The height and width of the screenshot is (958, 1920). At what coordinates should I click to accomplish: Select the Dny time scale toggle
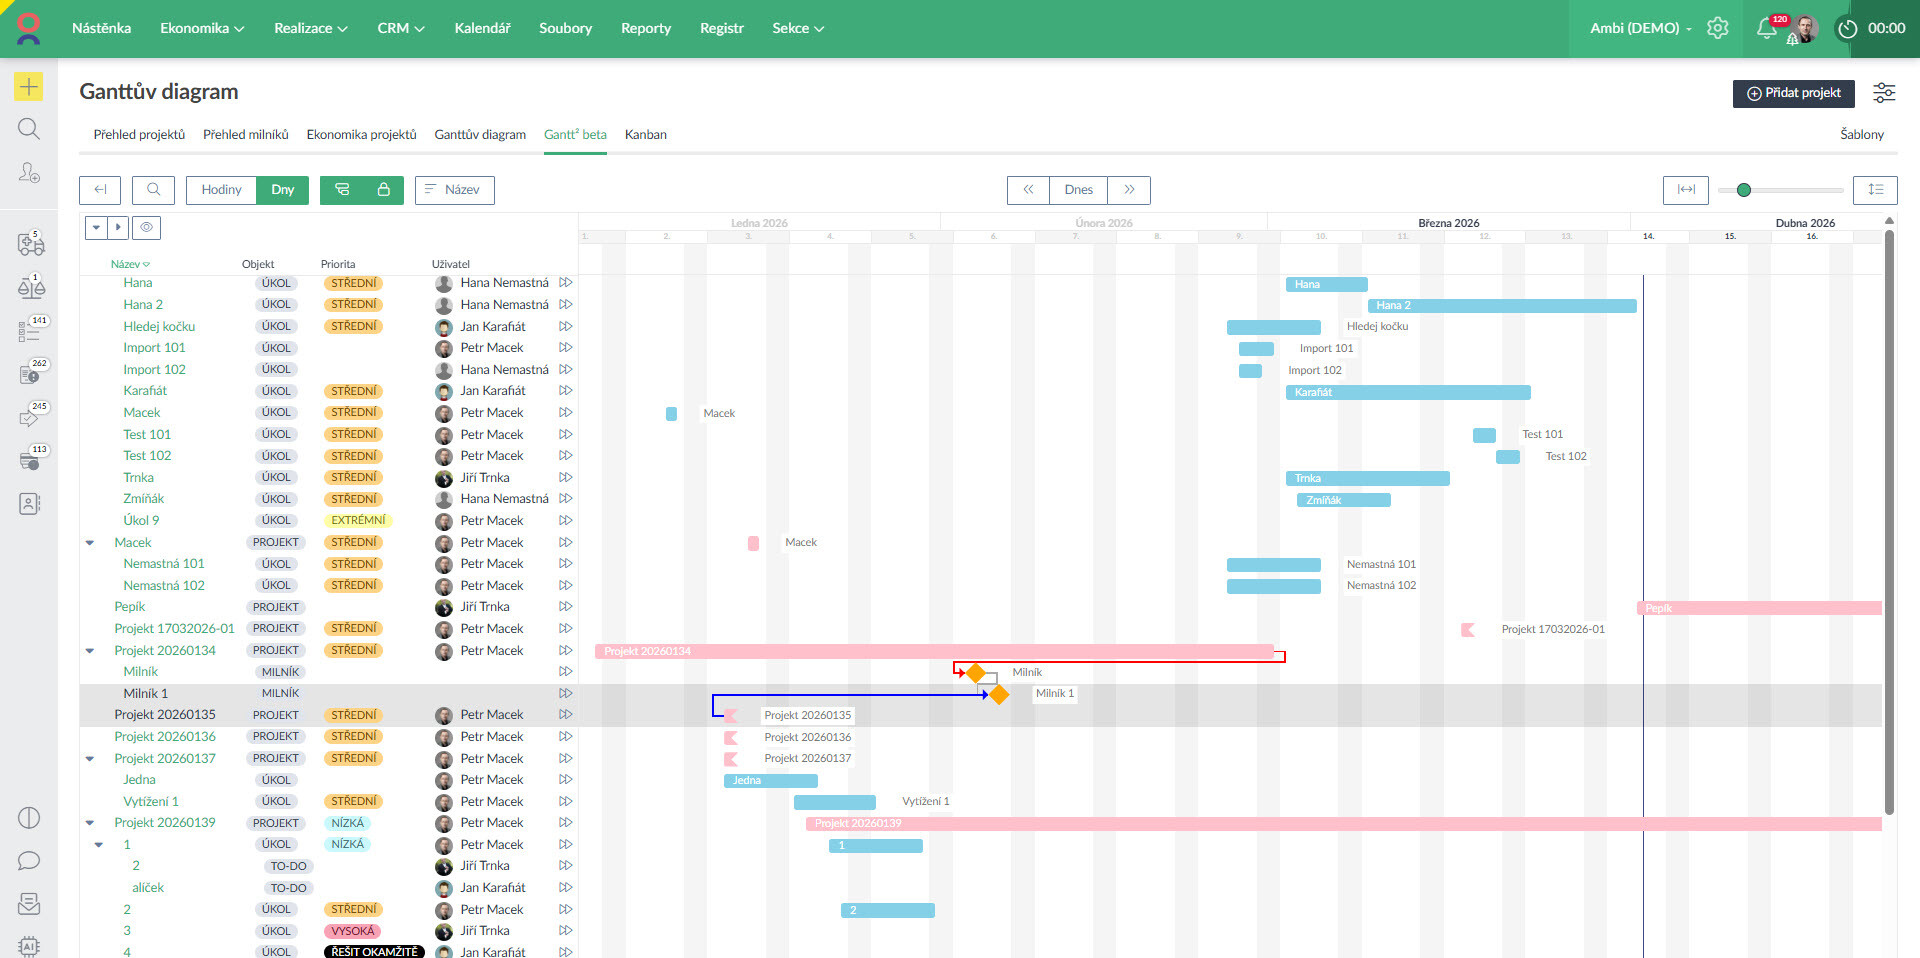point(283,190)
